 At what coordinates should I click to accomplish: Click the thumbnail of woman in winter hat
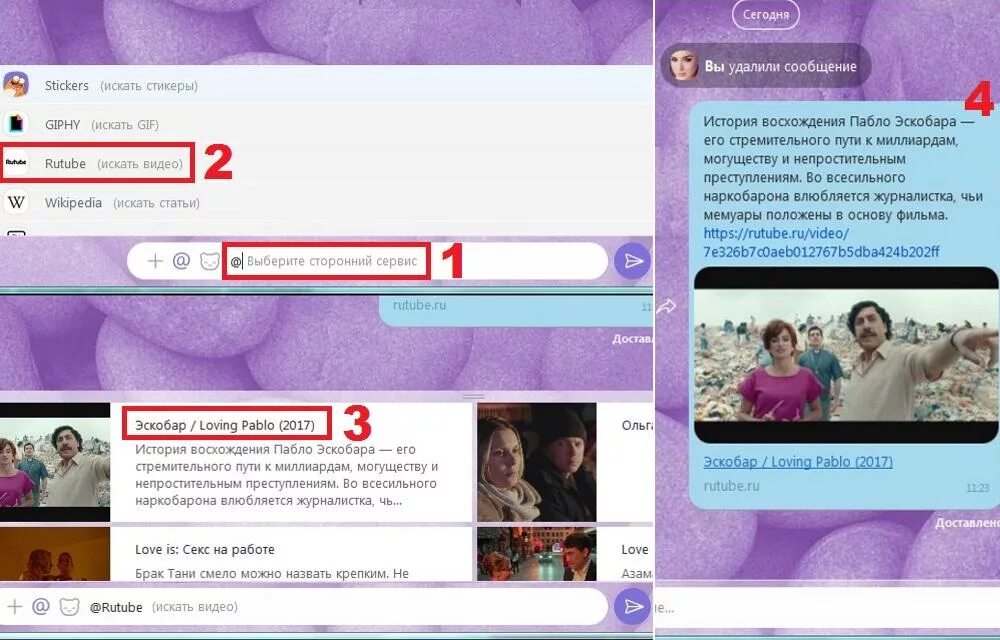[536, 462]
